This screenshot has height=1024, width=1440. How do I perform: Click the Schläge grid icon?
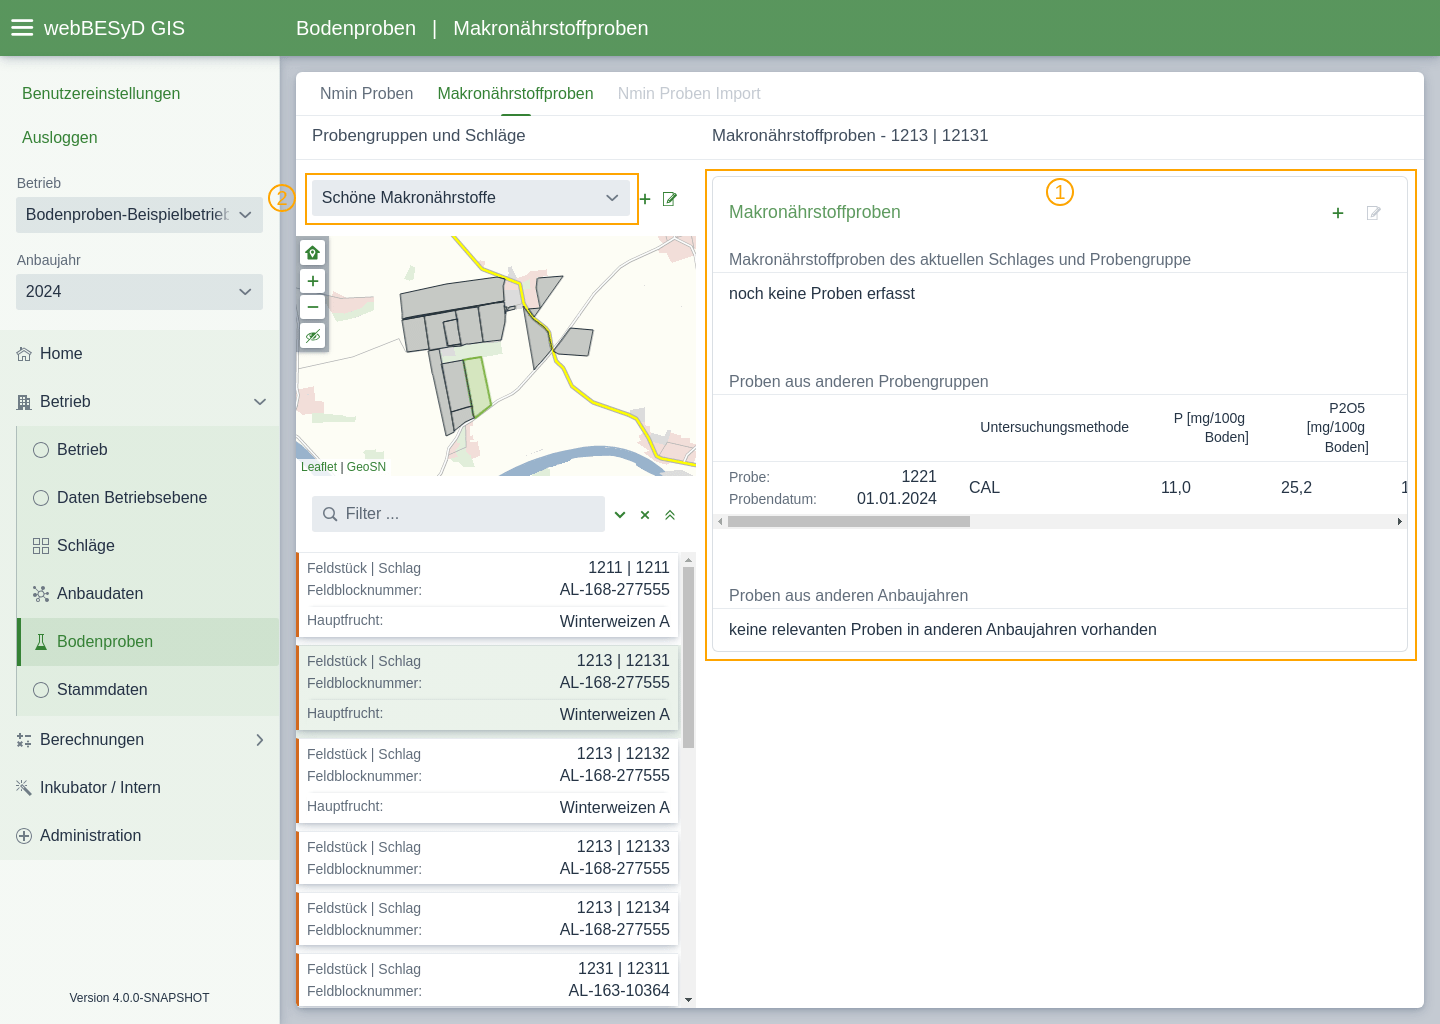[x=41, y=546]
